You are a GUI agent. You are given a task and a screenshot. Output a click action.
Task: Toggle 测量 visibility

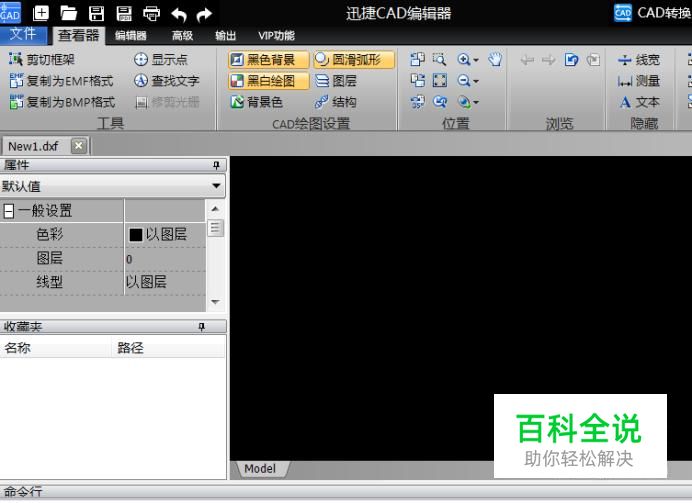[639, 81]
